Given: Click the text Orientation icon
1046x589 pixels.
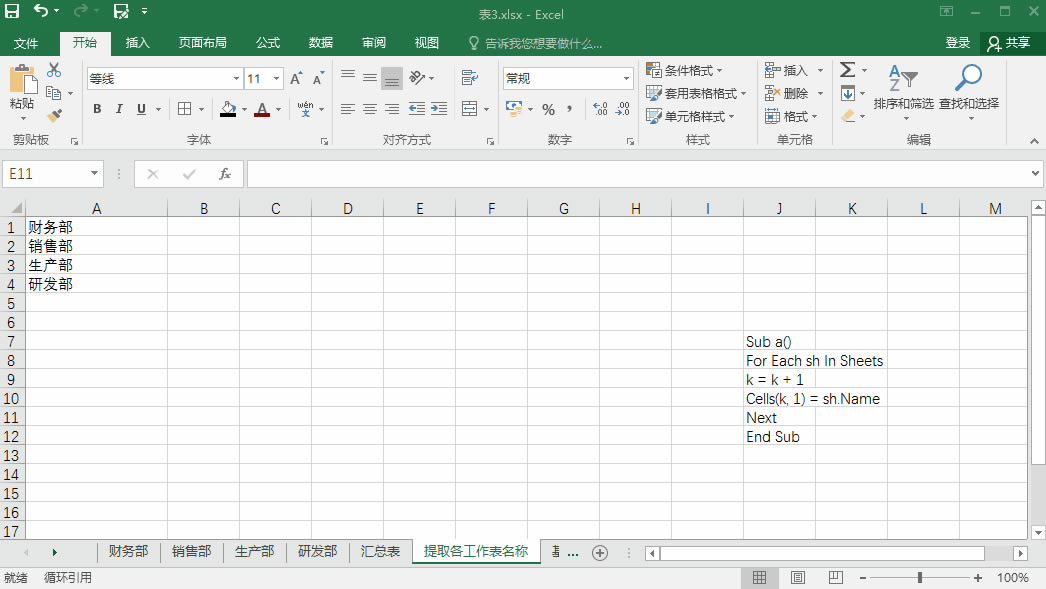Looking at the screenshot, I should point(417,78).
